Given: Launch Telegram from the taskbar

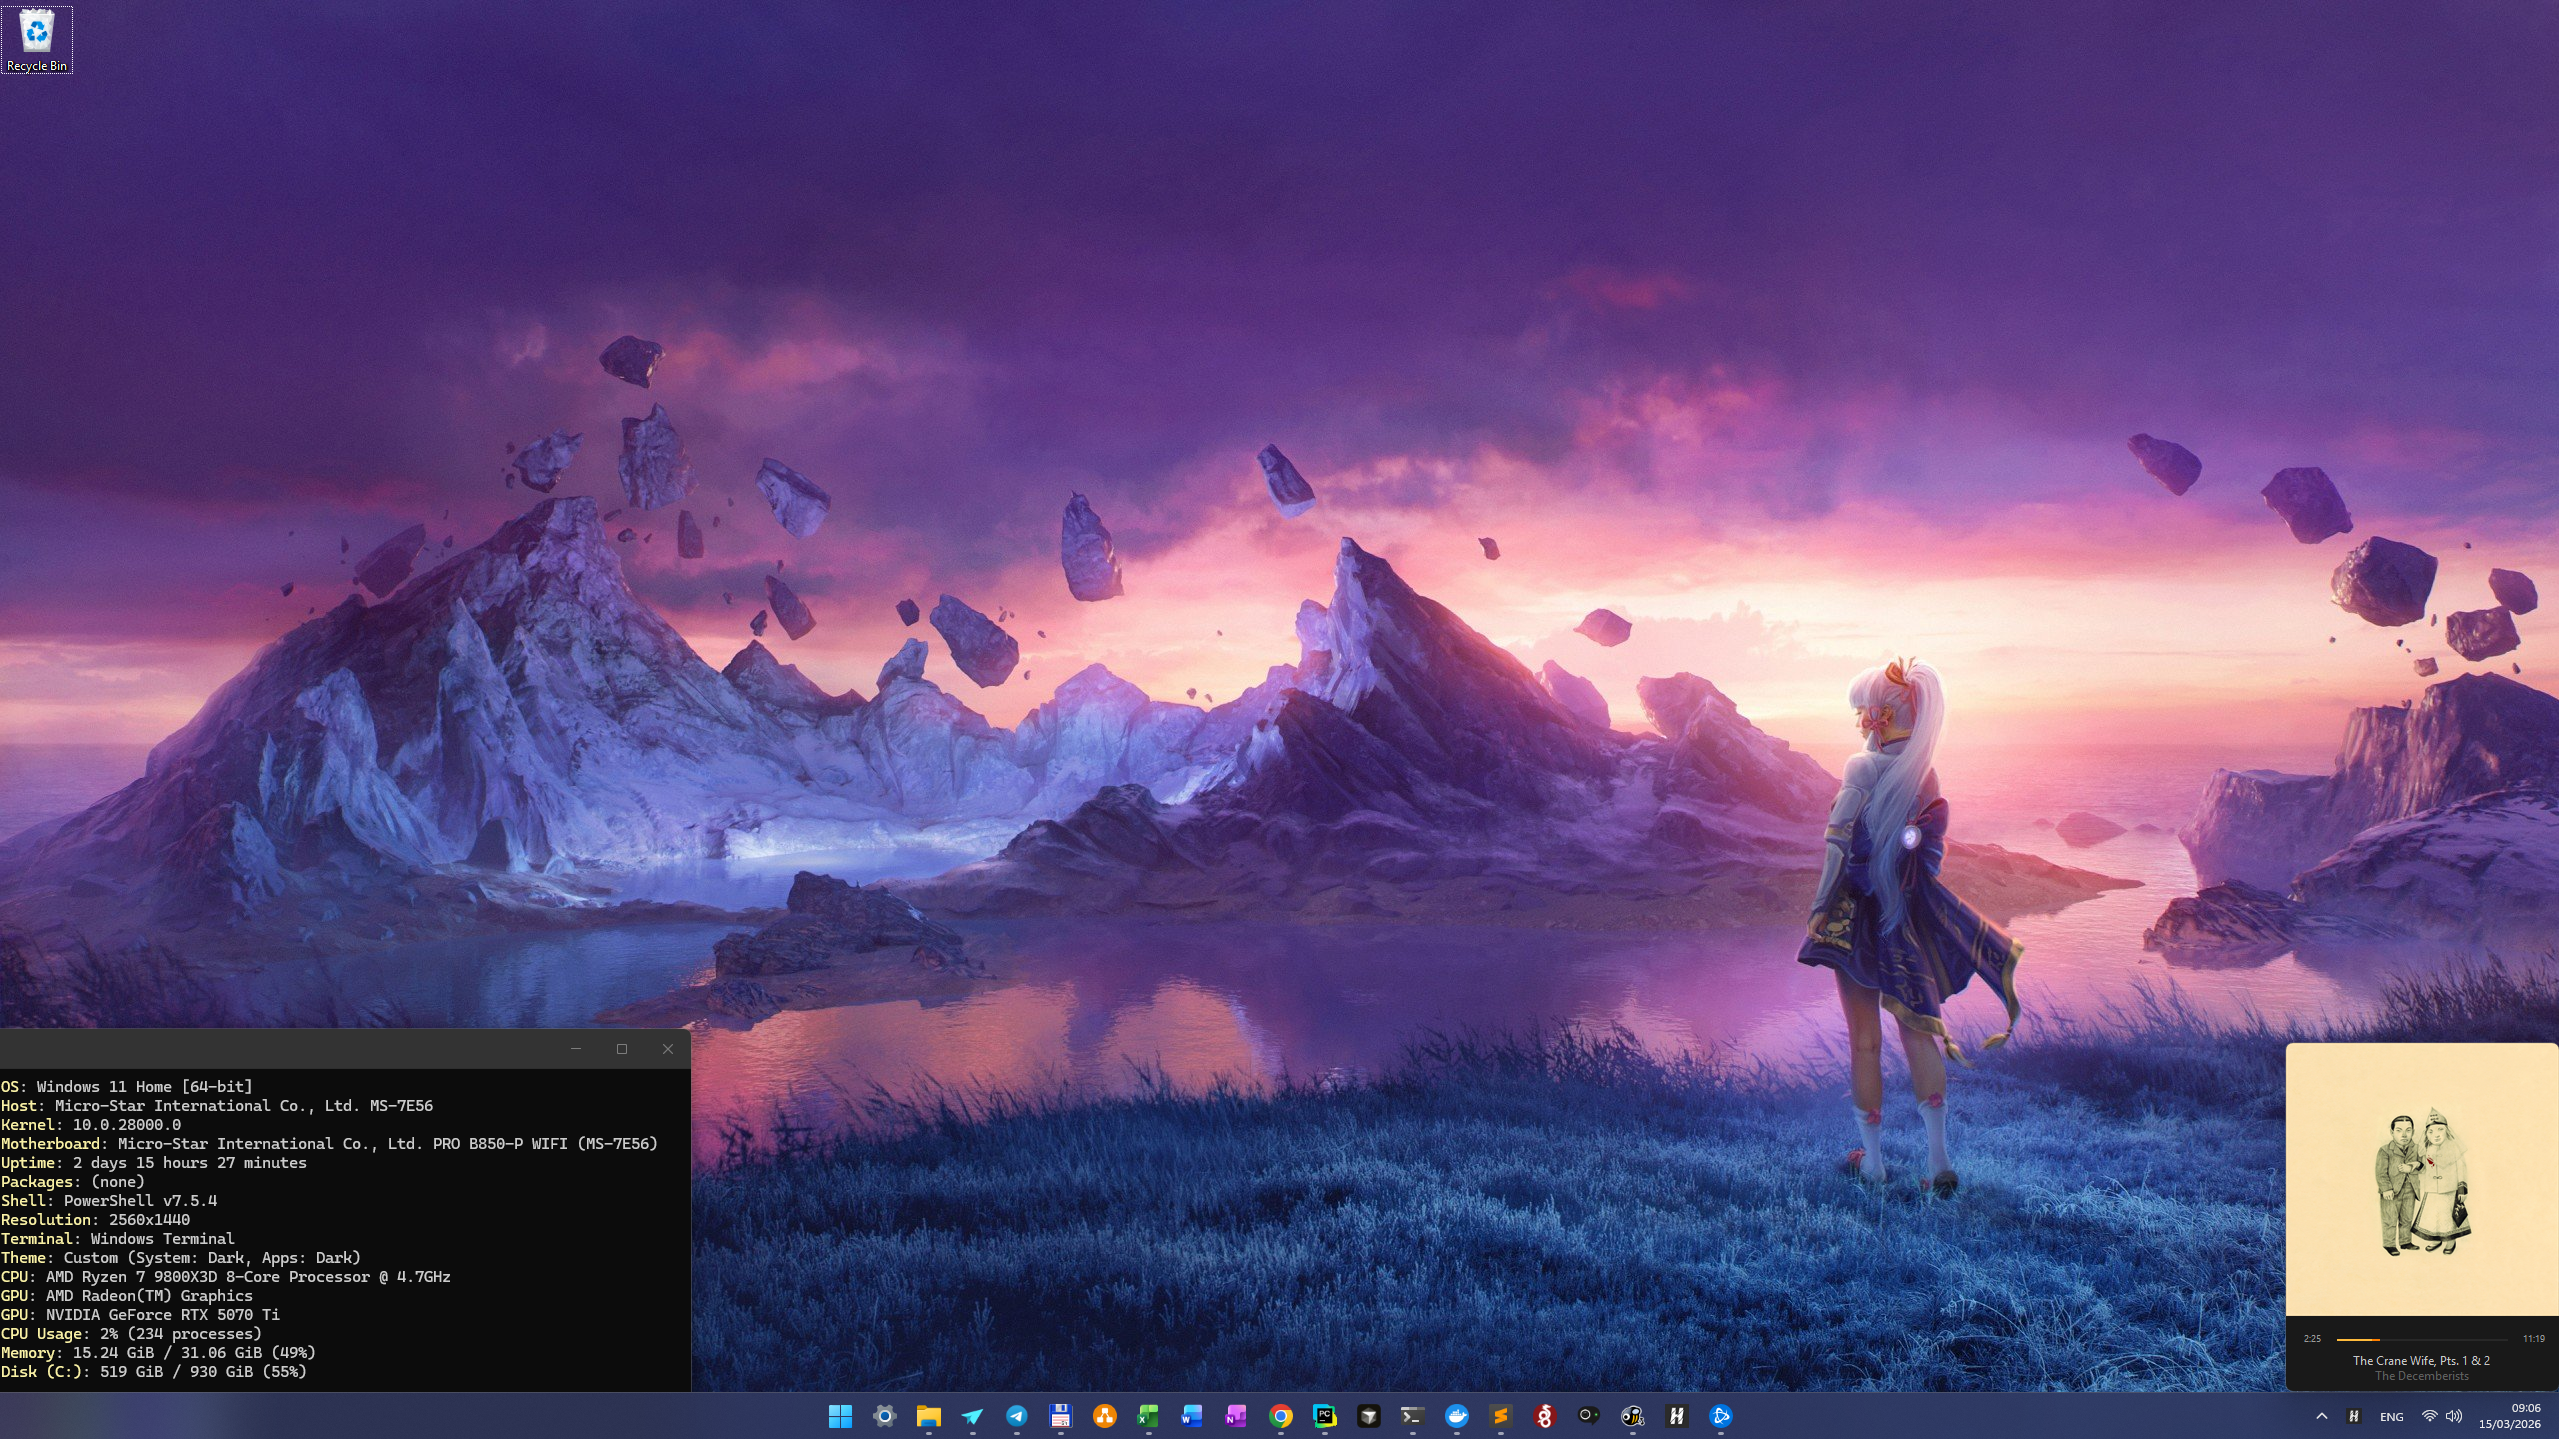Looking at the screenshot, I should [x=1016, y=1416].
